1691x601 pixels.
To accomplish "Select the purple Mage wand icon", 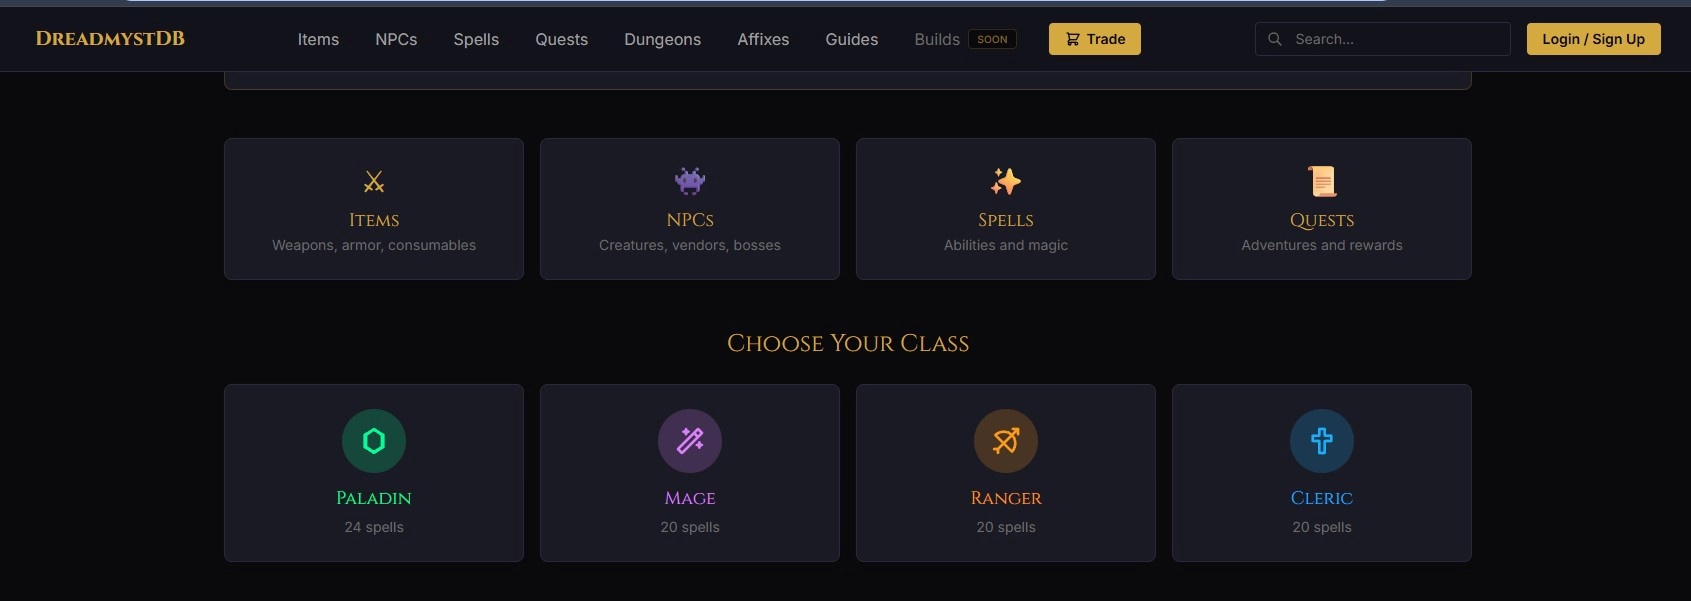I will [690, 441].
